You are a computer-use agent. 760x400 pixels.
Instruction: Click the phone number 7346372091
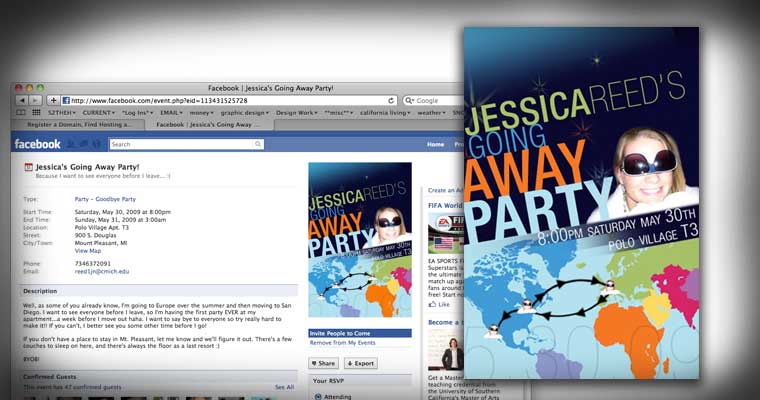(93, 263)
